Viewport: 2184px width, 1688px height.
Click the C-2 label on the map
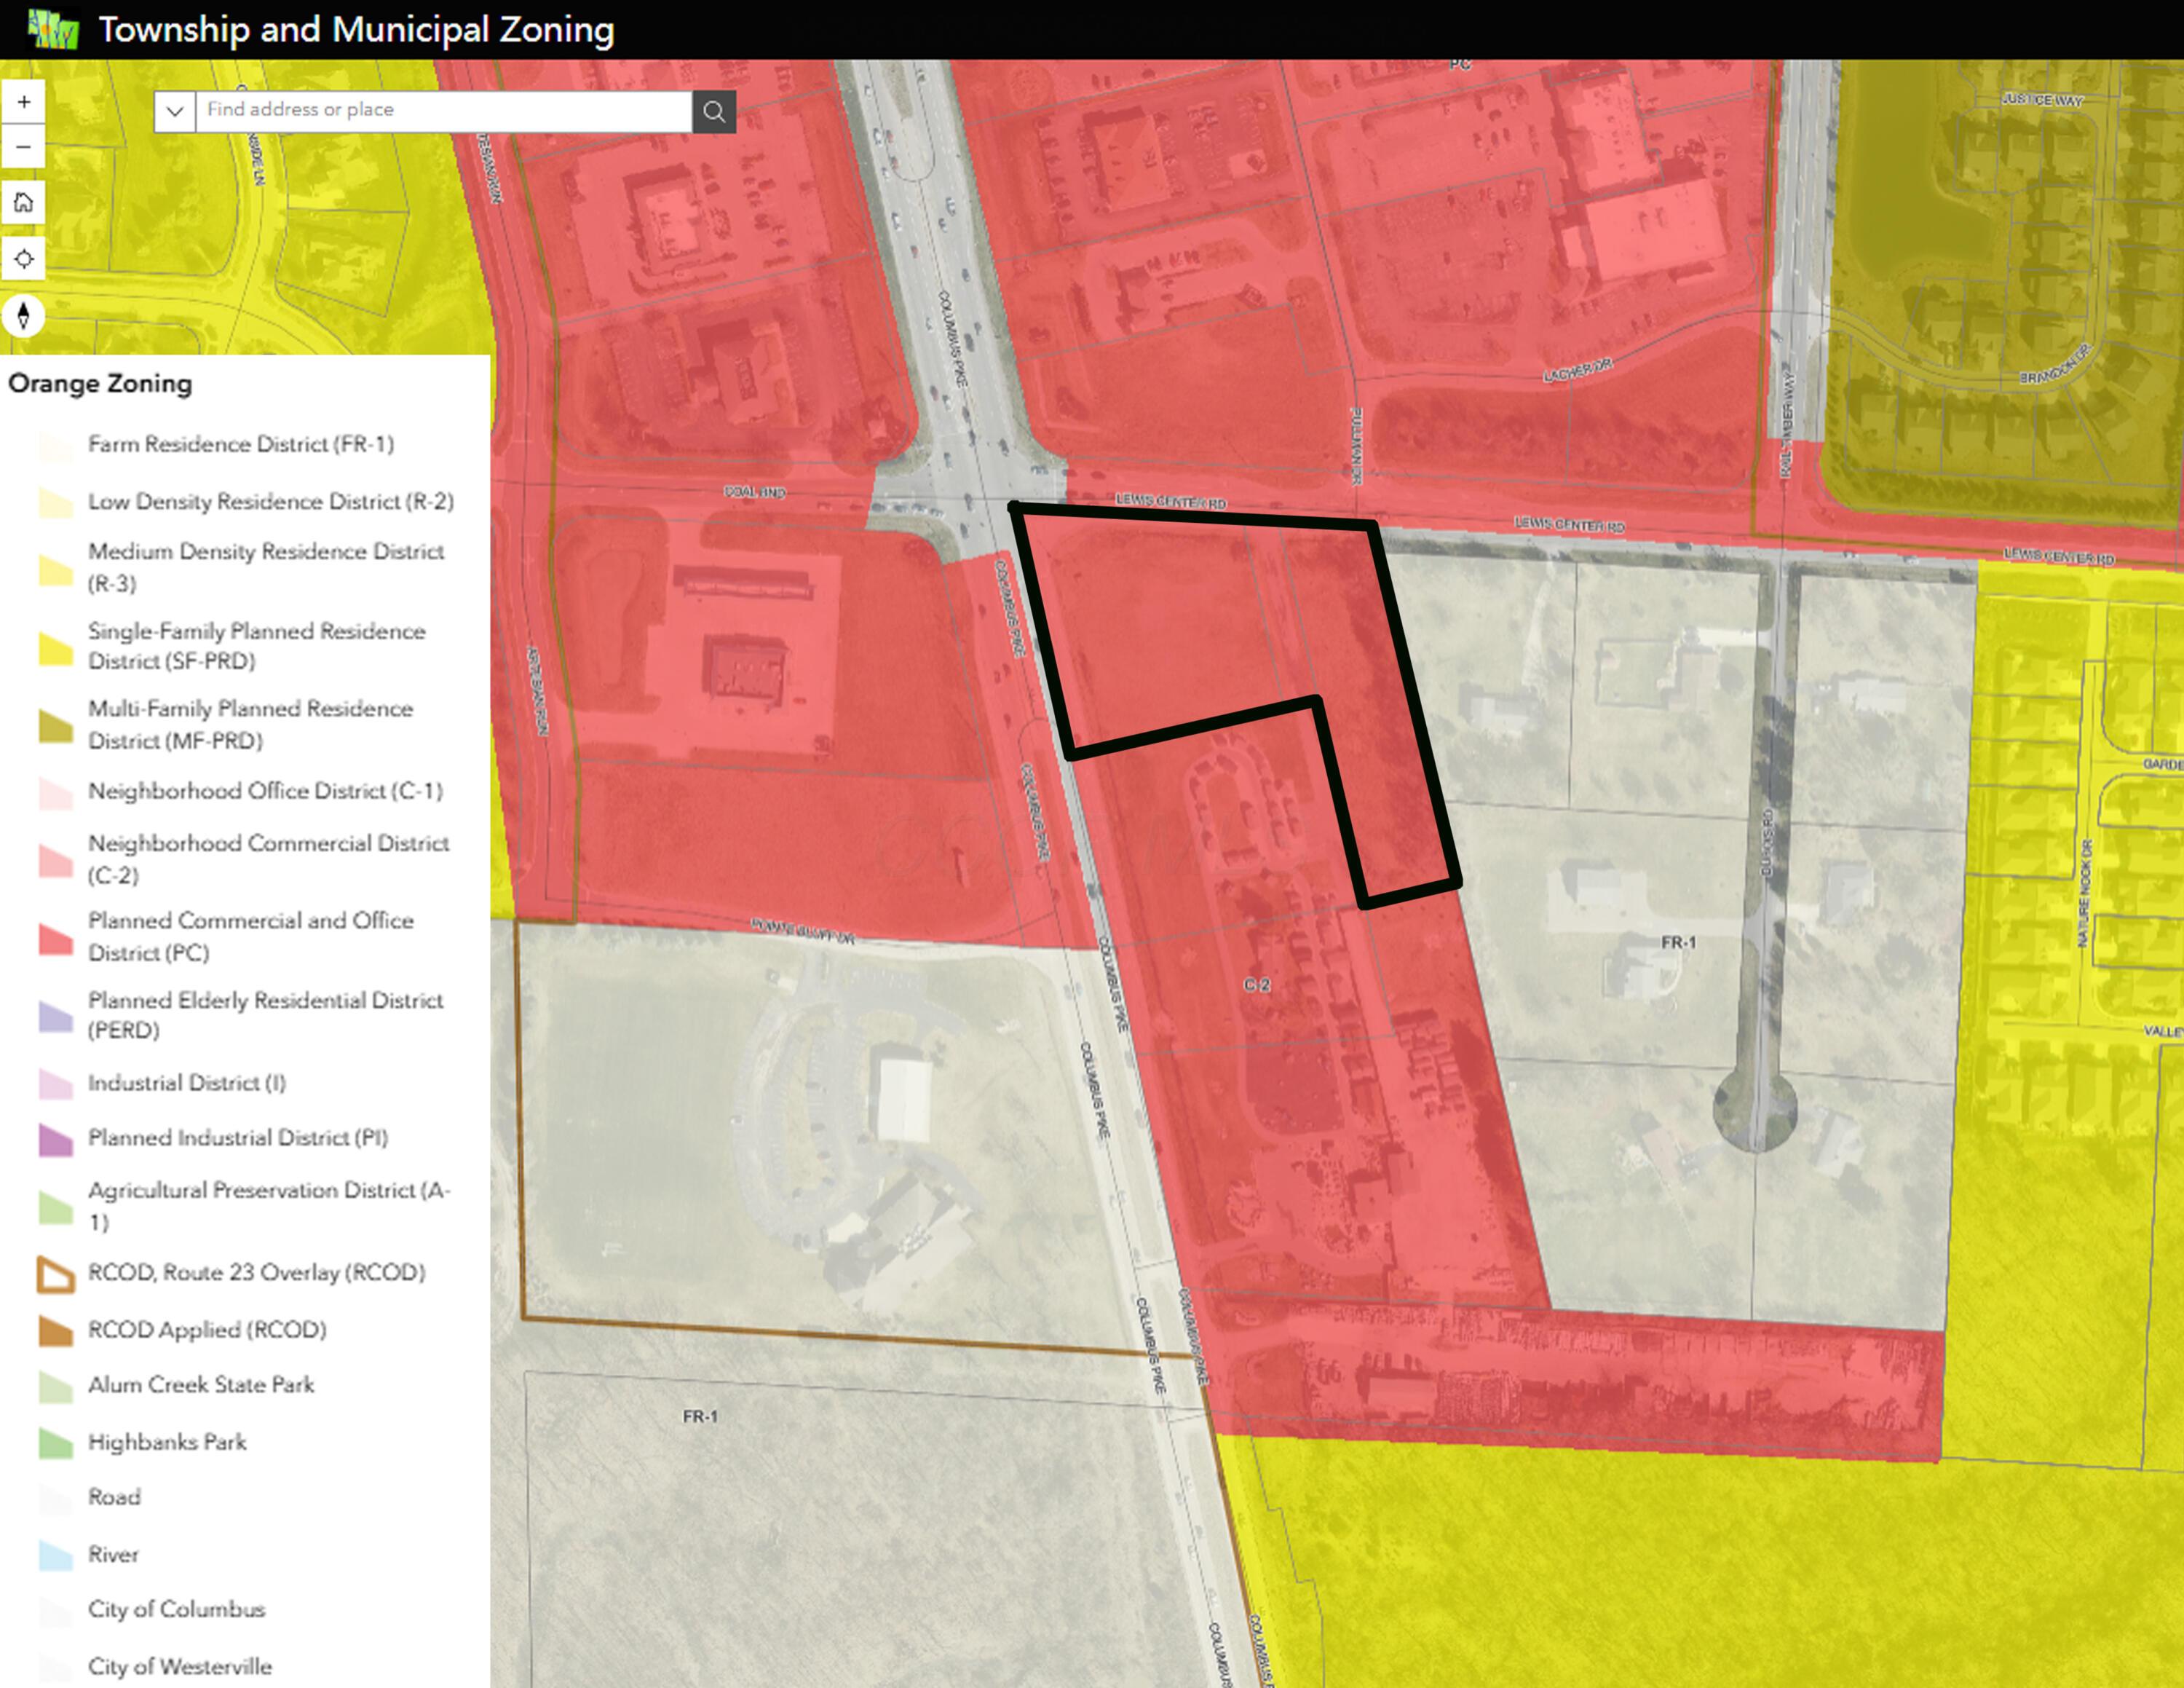(x=1257, y=985)
